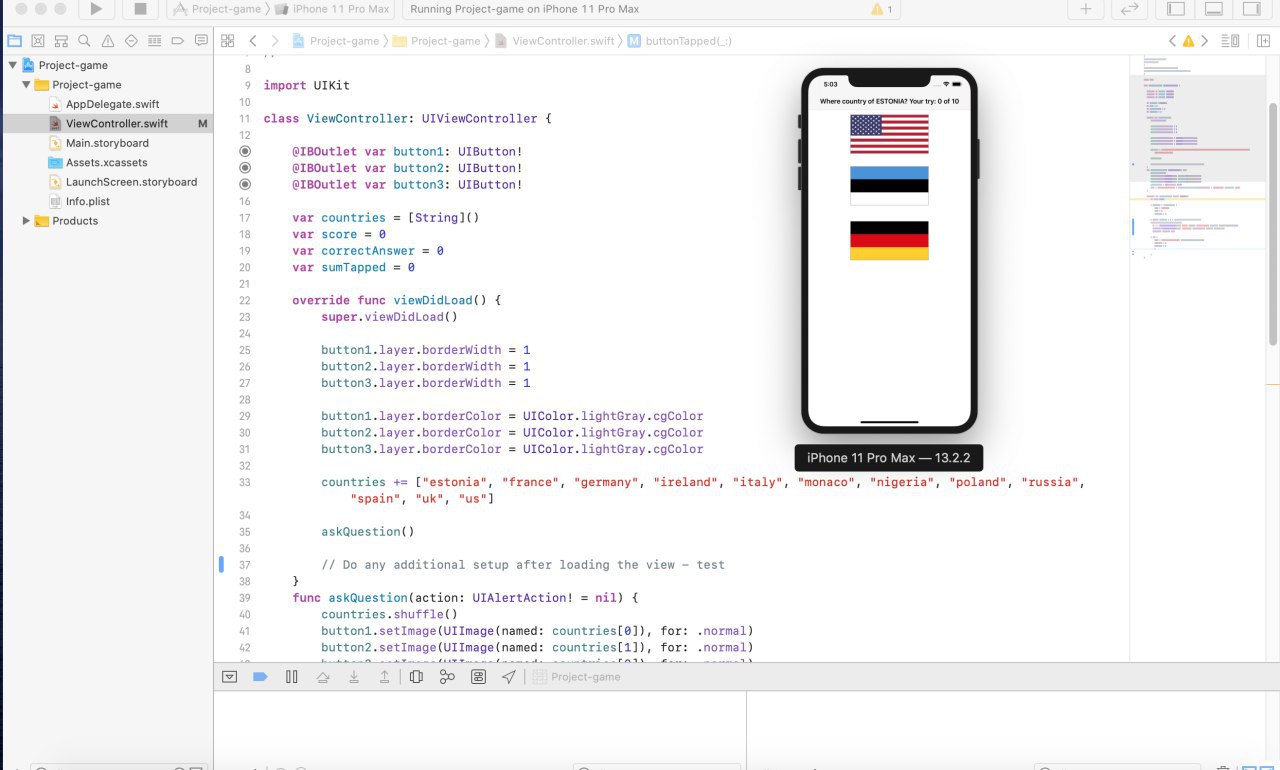Click line 37 change indicator bar

click(x=222, y=565)
